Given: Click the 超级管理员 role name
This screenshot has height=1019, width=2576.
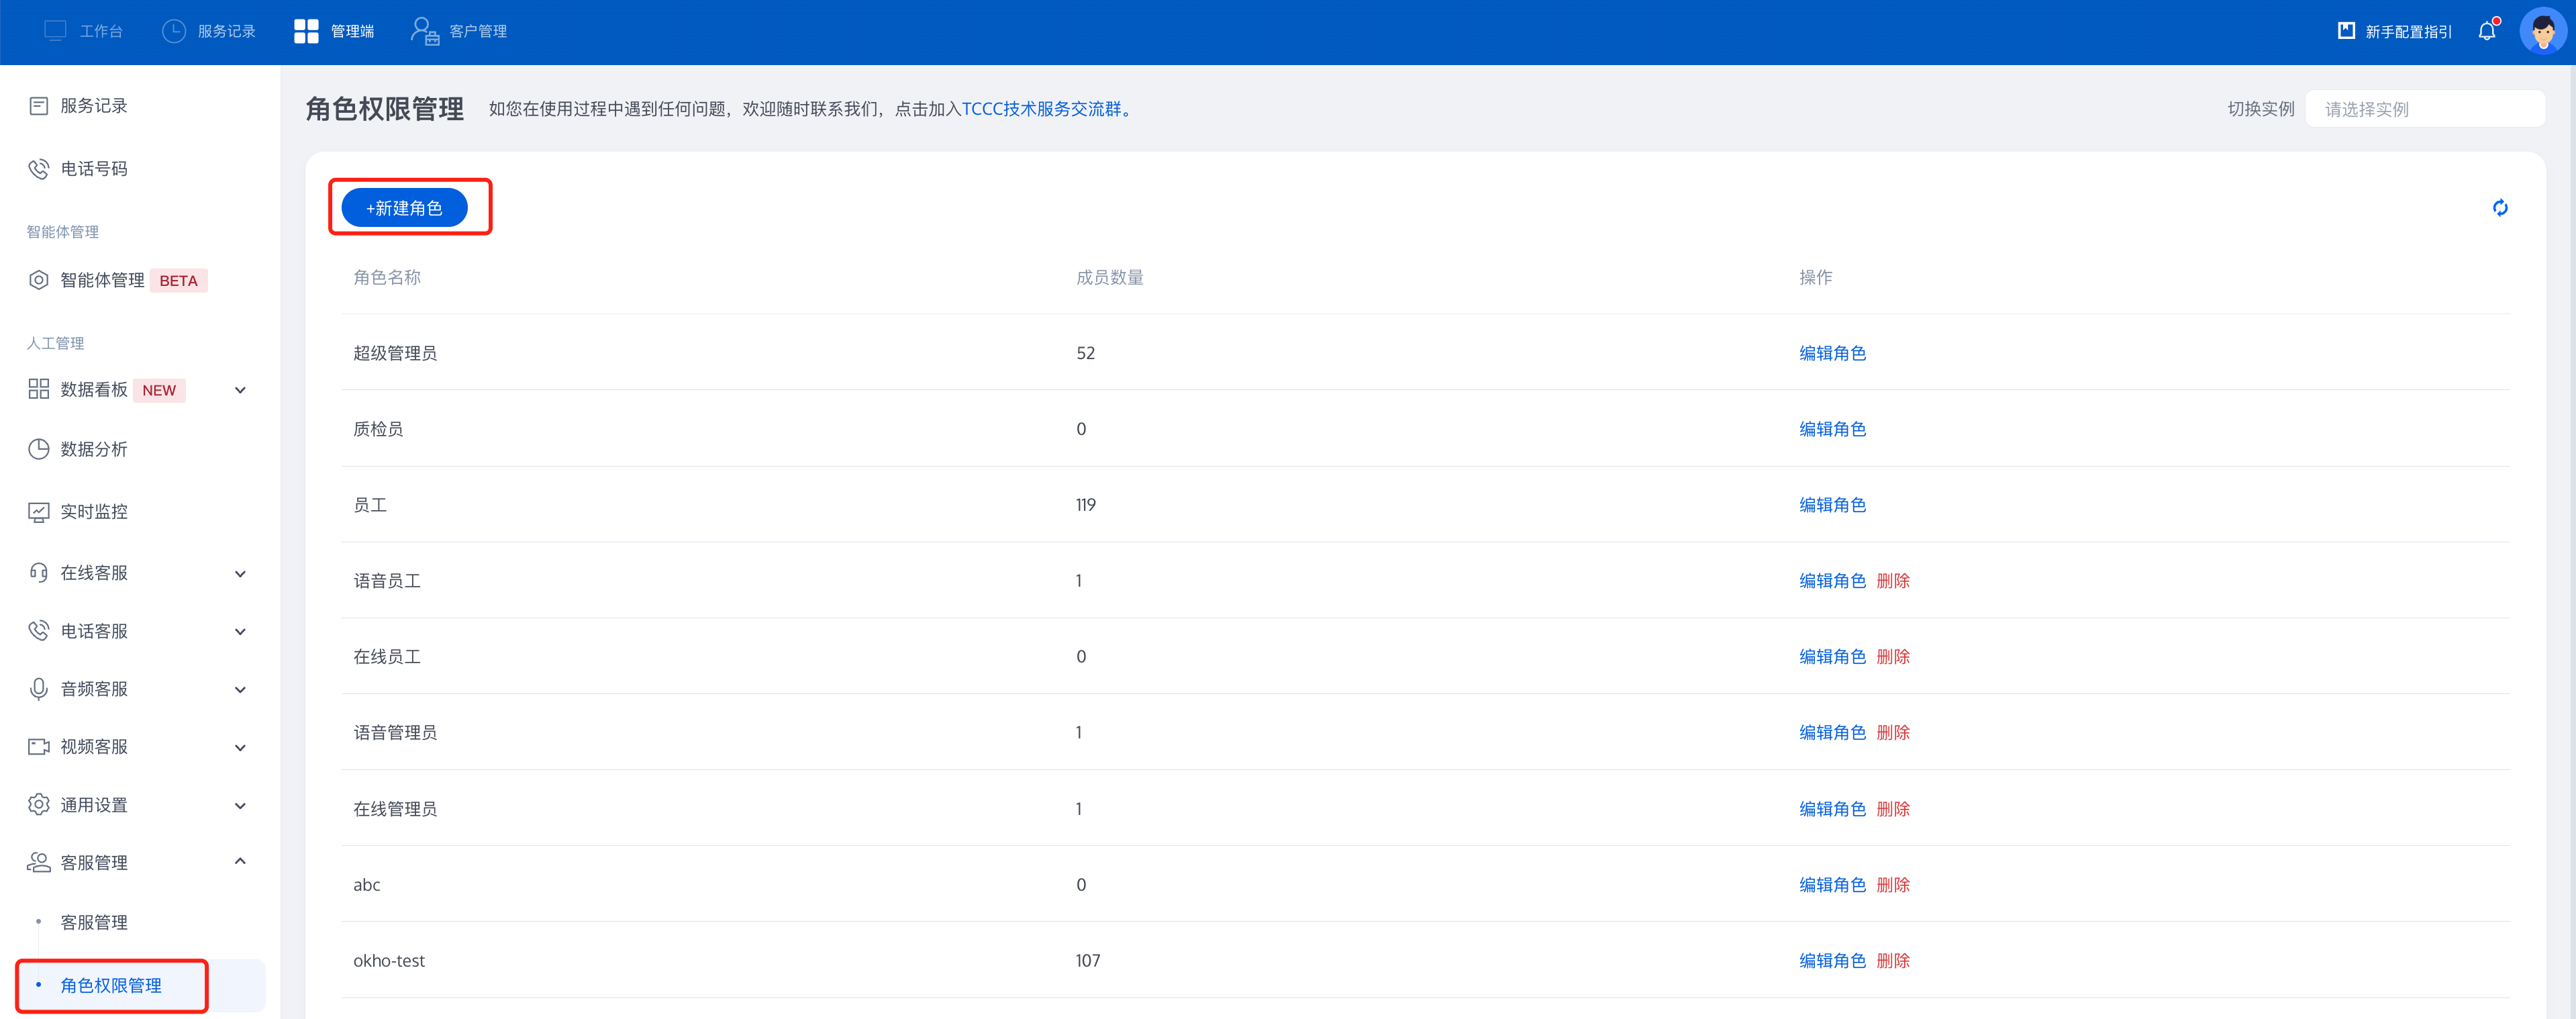Looking at the screenshot, I should click(x=395, y=353).
